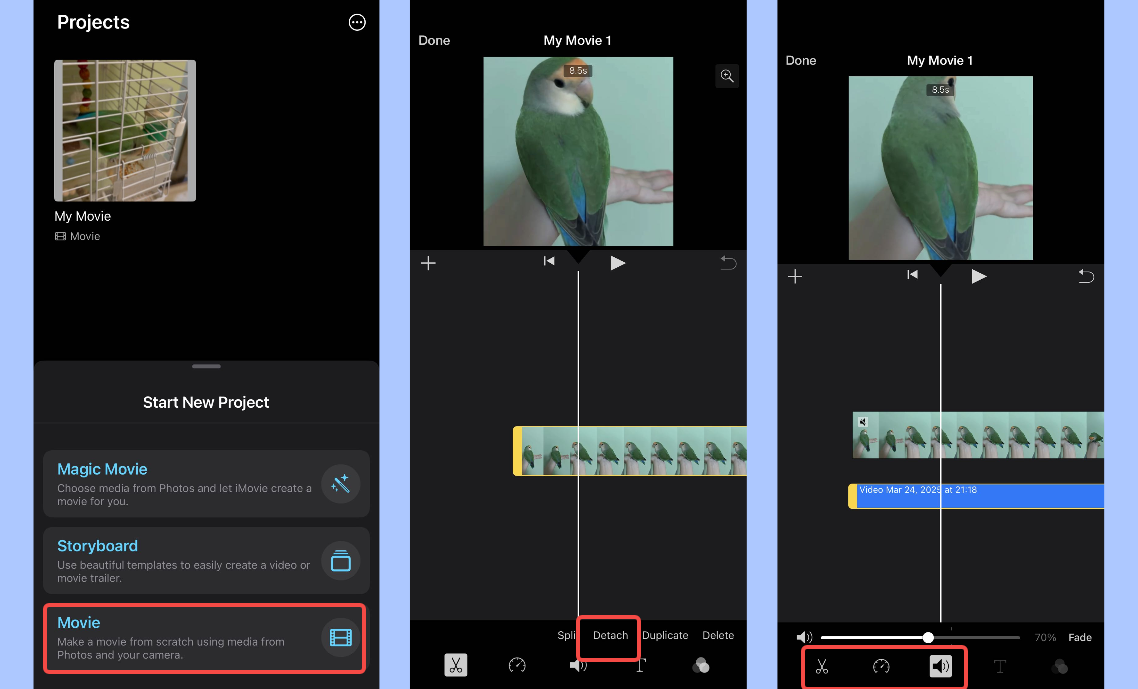Tap the dimmed titles T tool in right editor
The image size is (1138, 689).
click(1000, 666)
